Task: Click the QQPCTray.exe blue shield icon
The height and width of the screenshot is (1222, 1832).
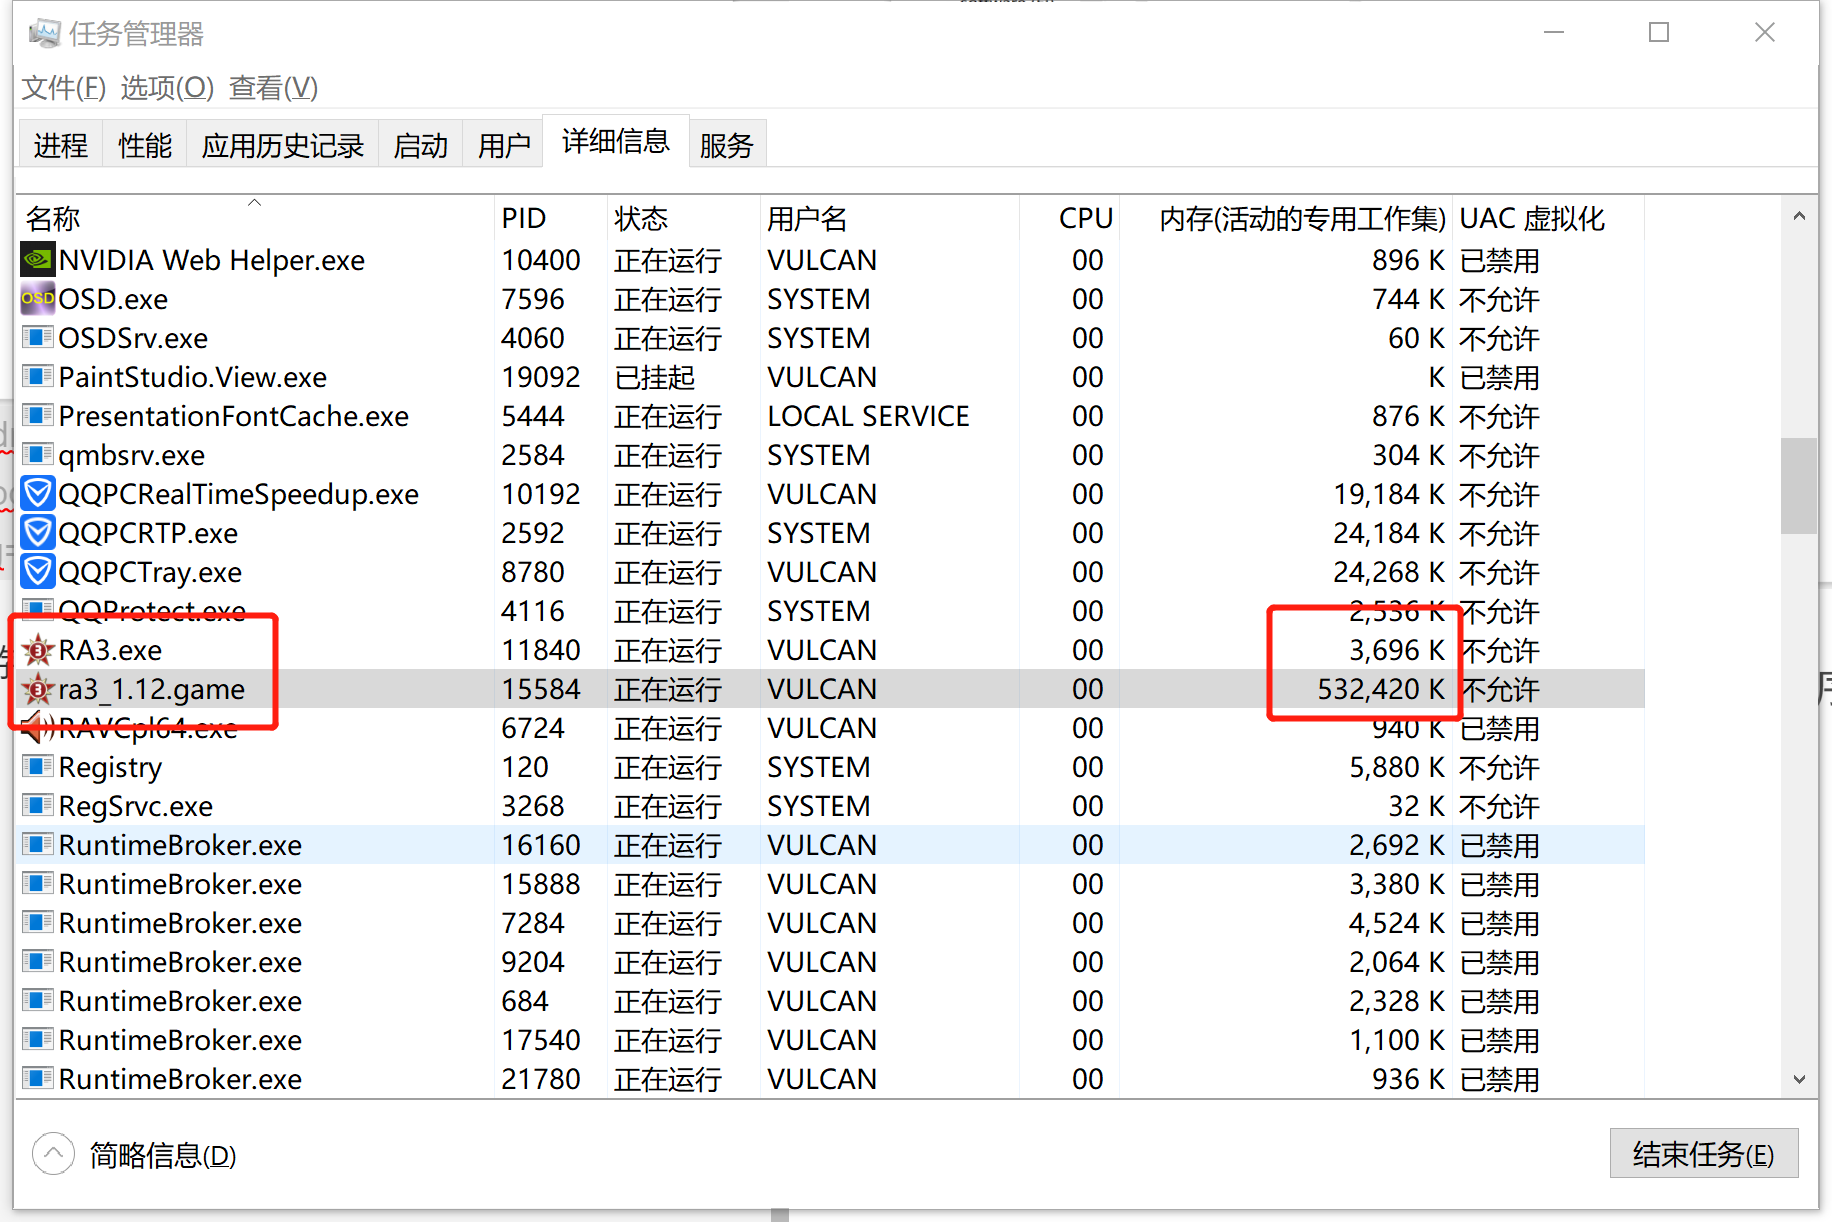Action: pos(36,571)
